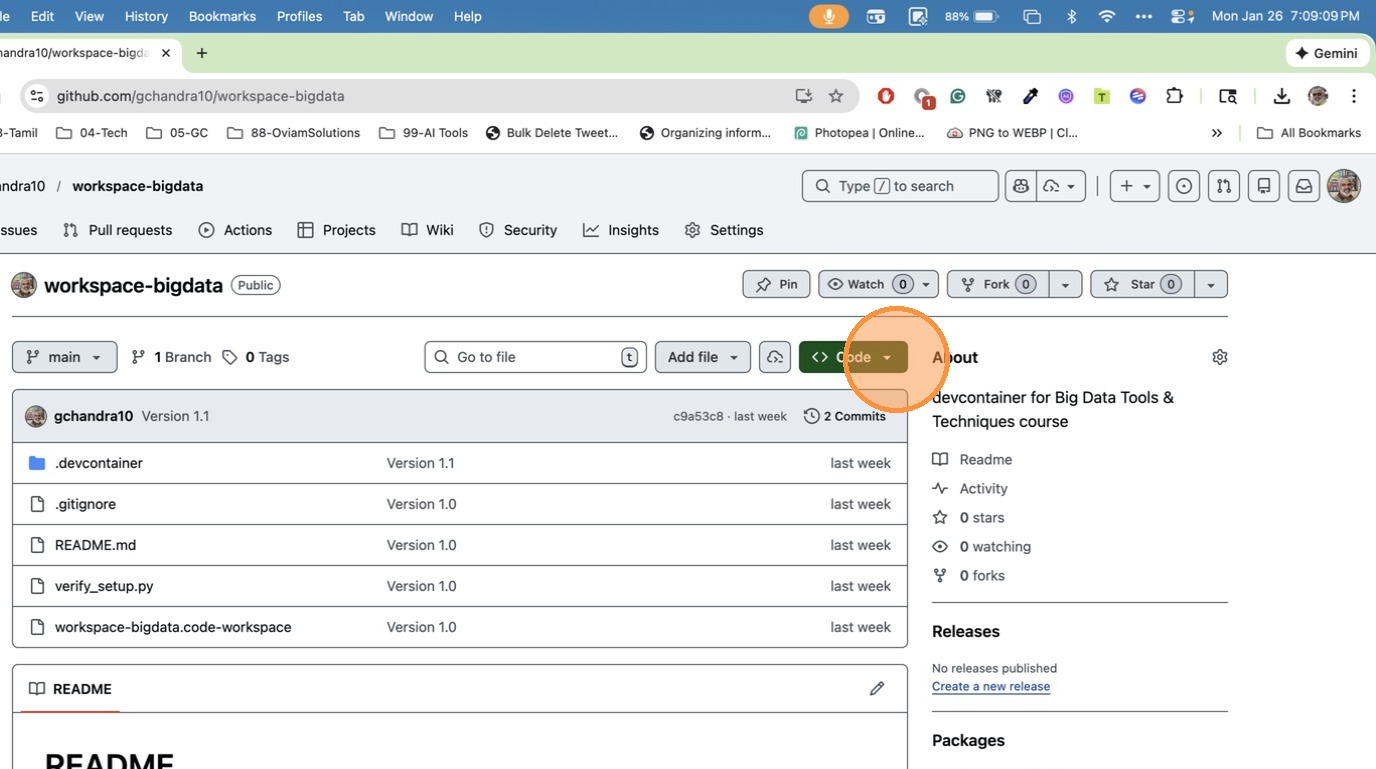Open the Add file dropdown
The image size is (1376, 769).
(702, 357)
